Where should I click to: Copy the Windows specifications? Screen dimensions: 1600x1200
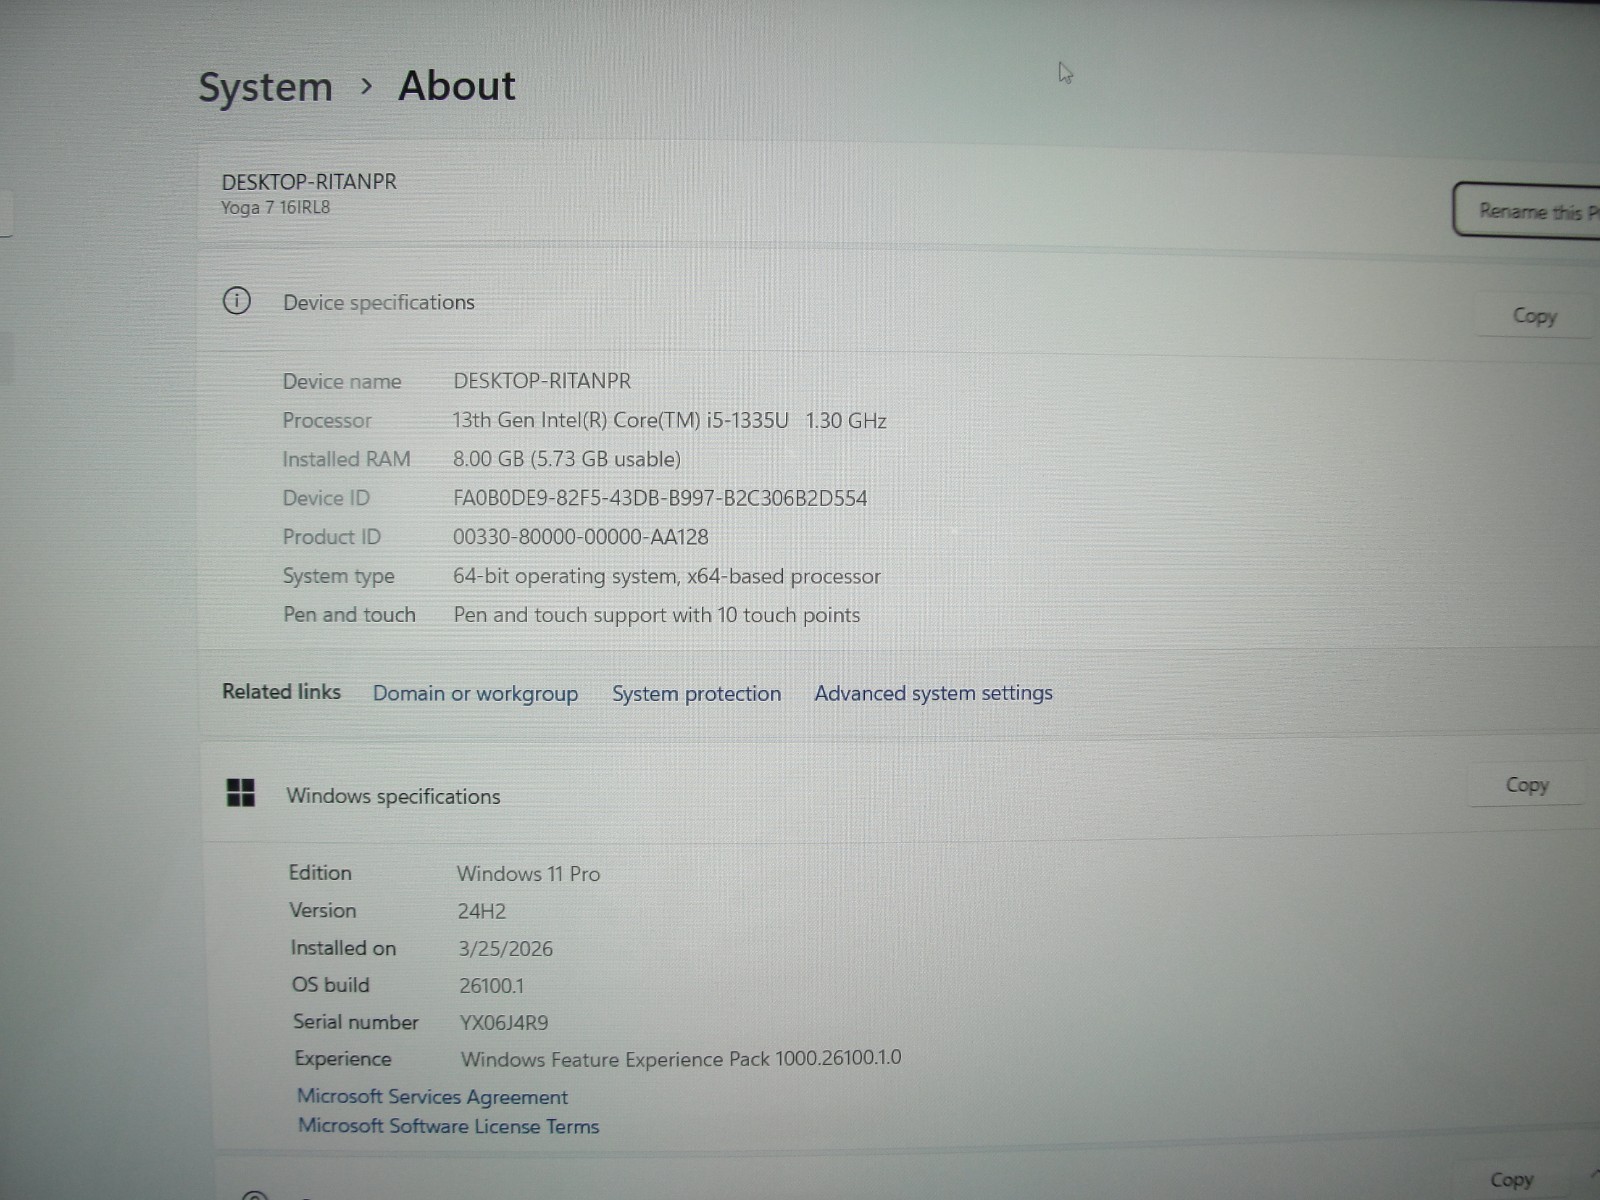coord(1527,785)
